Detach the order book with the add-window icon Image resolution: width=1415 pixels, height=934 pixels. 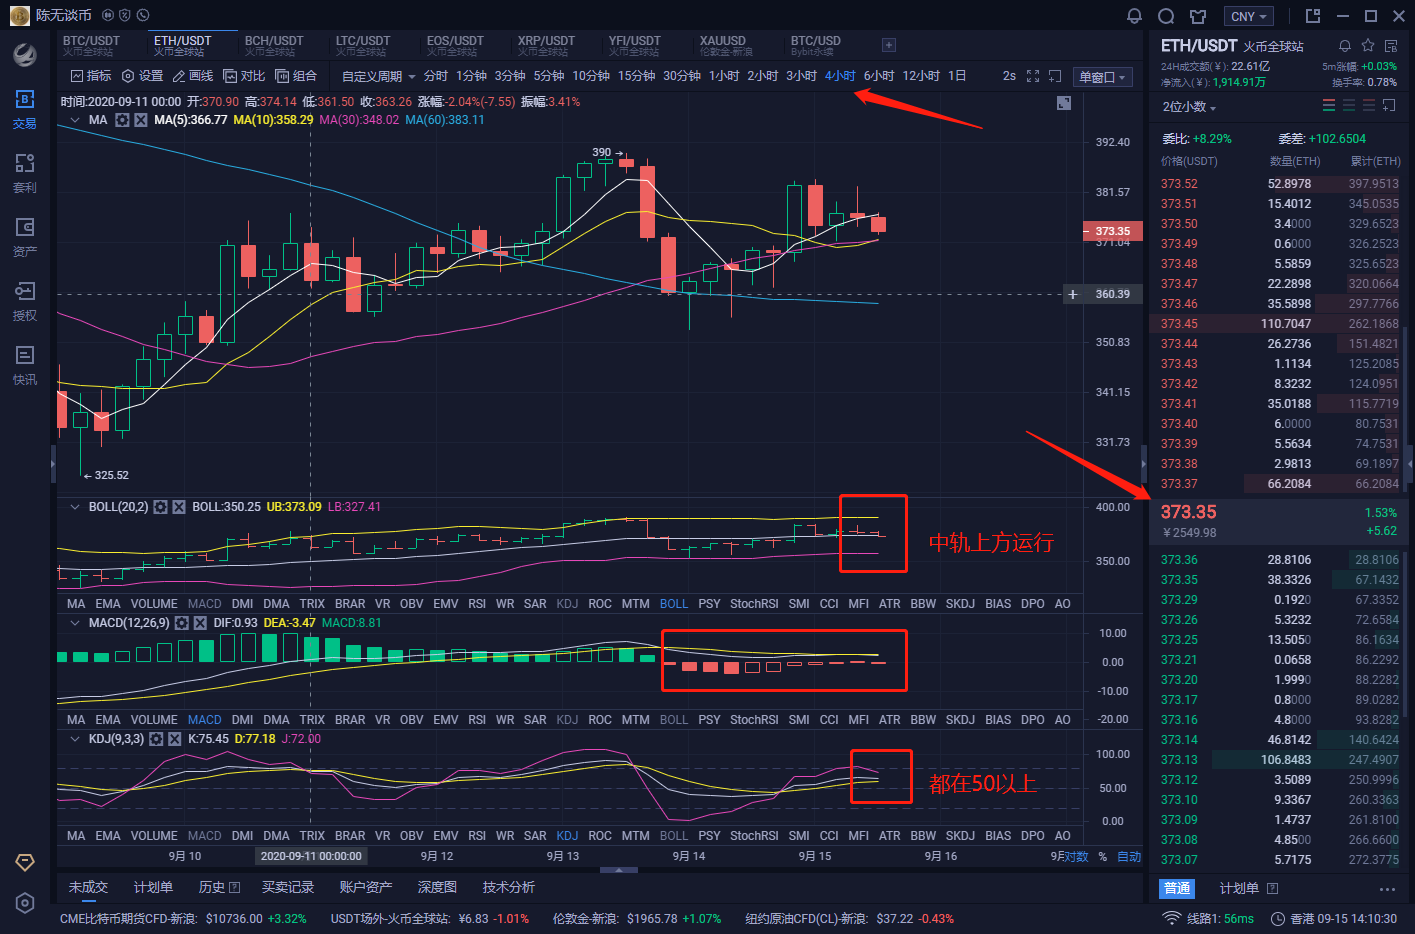(x=1389, y=105)
